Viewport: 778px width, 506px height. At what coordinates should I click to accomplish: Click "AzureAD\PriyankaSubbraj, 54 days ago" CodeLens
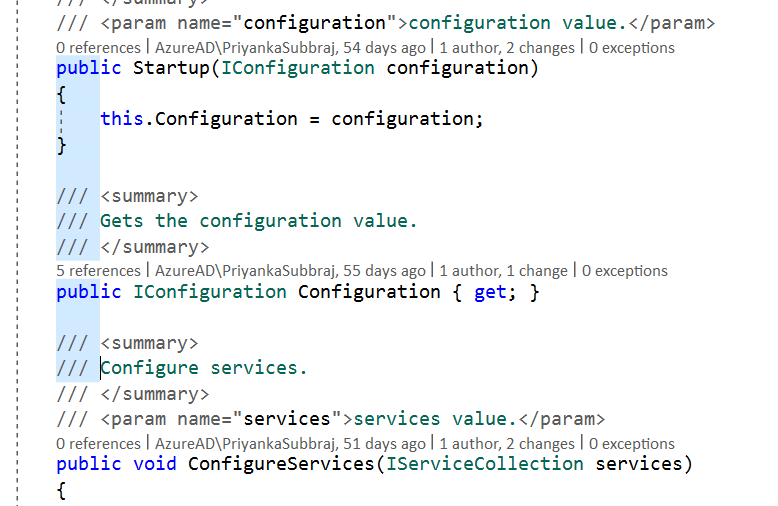(290, 48)
